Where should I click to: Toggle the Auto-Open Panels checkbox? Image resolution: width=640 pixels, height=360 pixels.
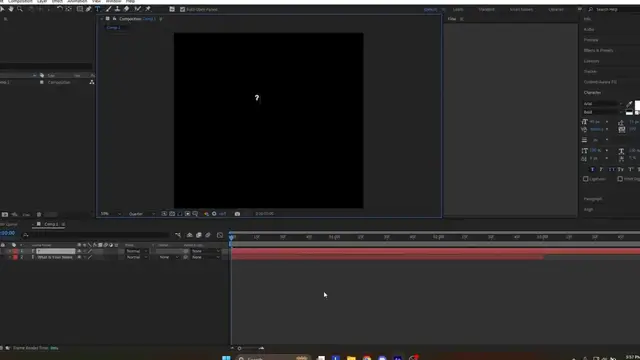[182, 9]
